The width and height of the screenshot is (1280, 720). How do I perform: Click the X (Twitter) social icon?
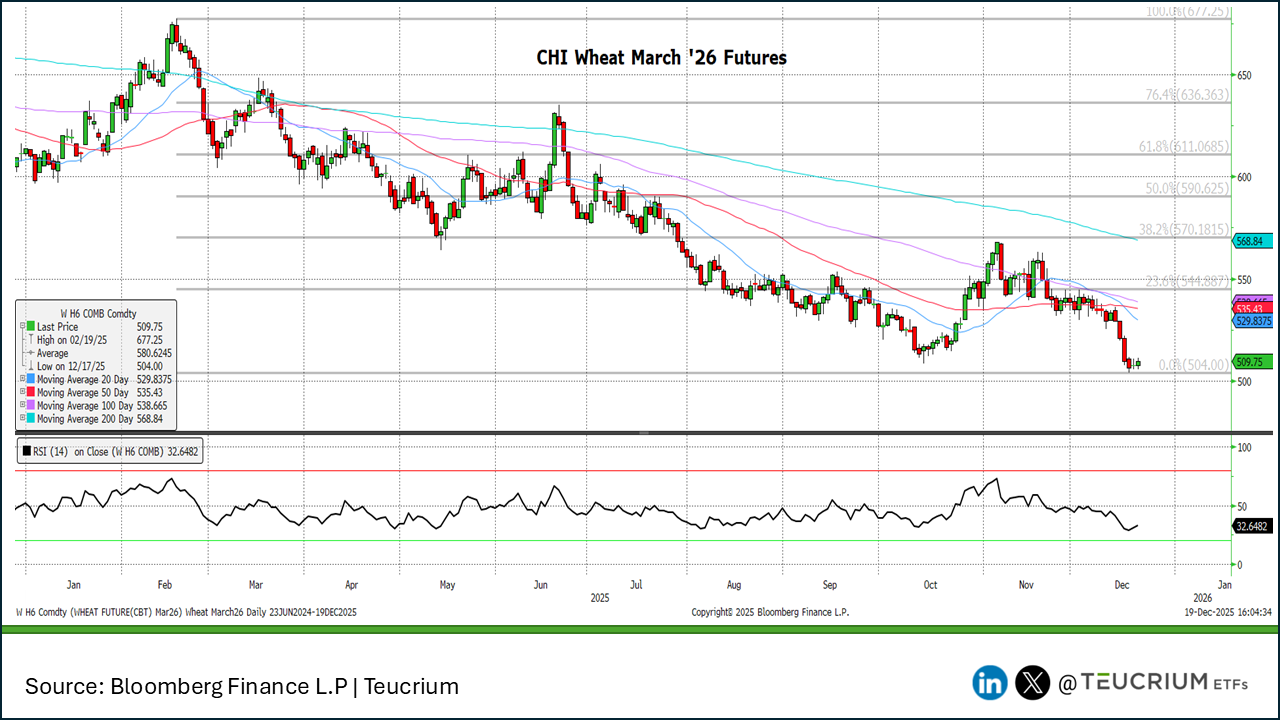[1032, 683]
